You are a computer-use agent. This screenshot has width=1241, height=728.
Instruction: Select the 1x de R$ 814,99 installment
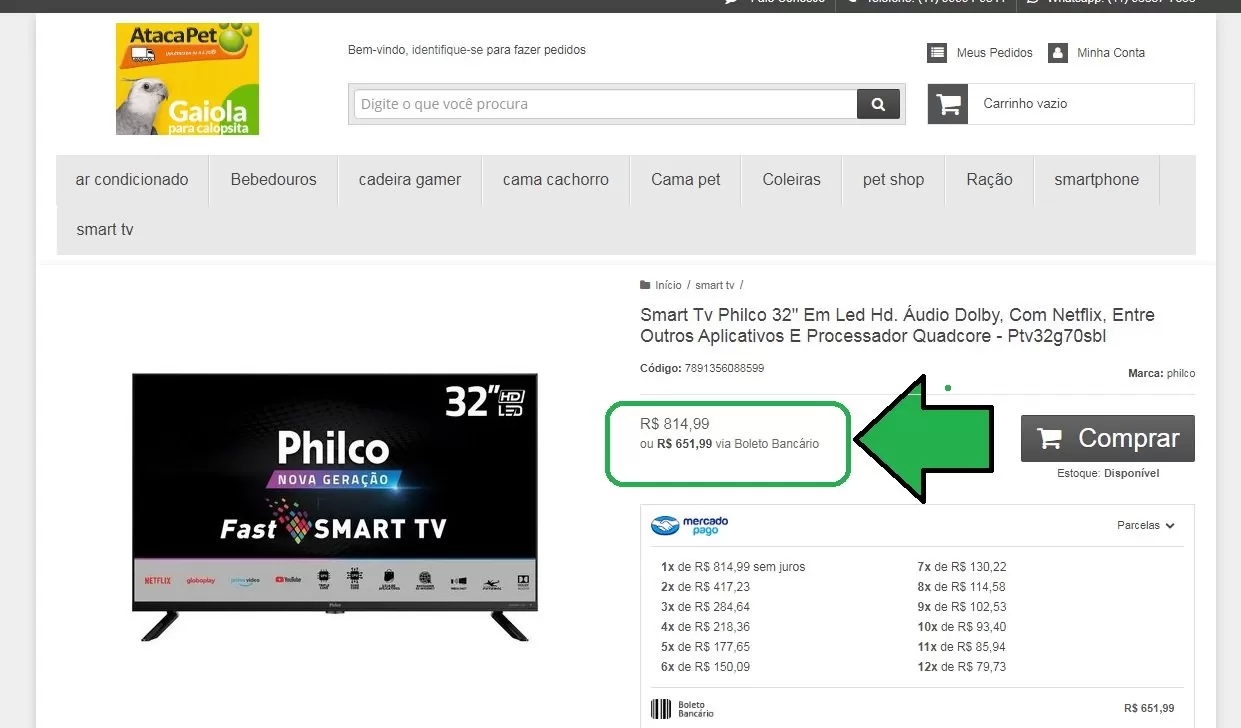point(733,567)
